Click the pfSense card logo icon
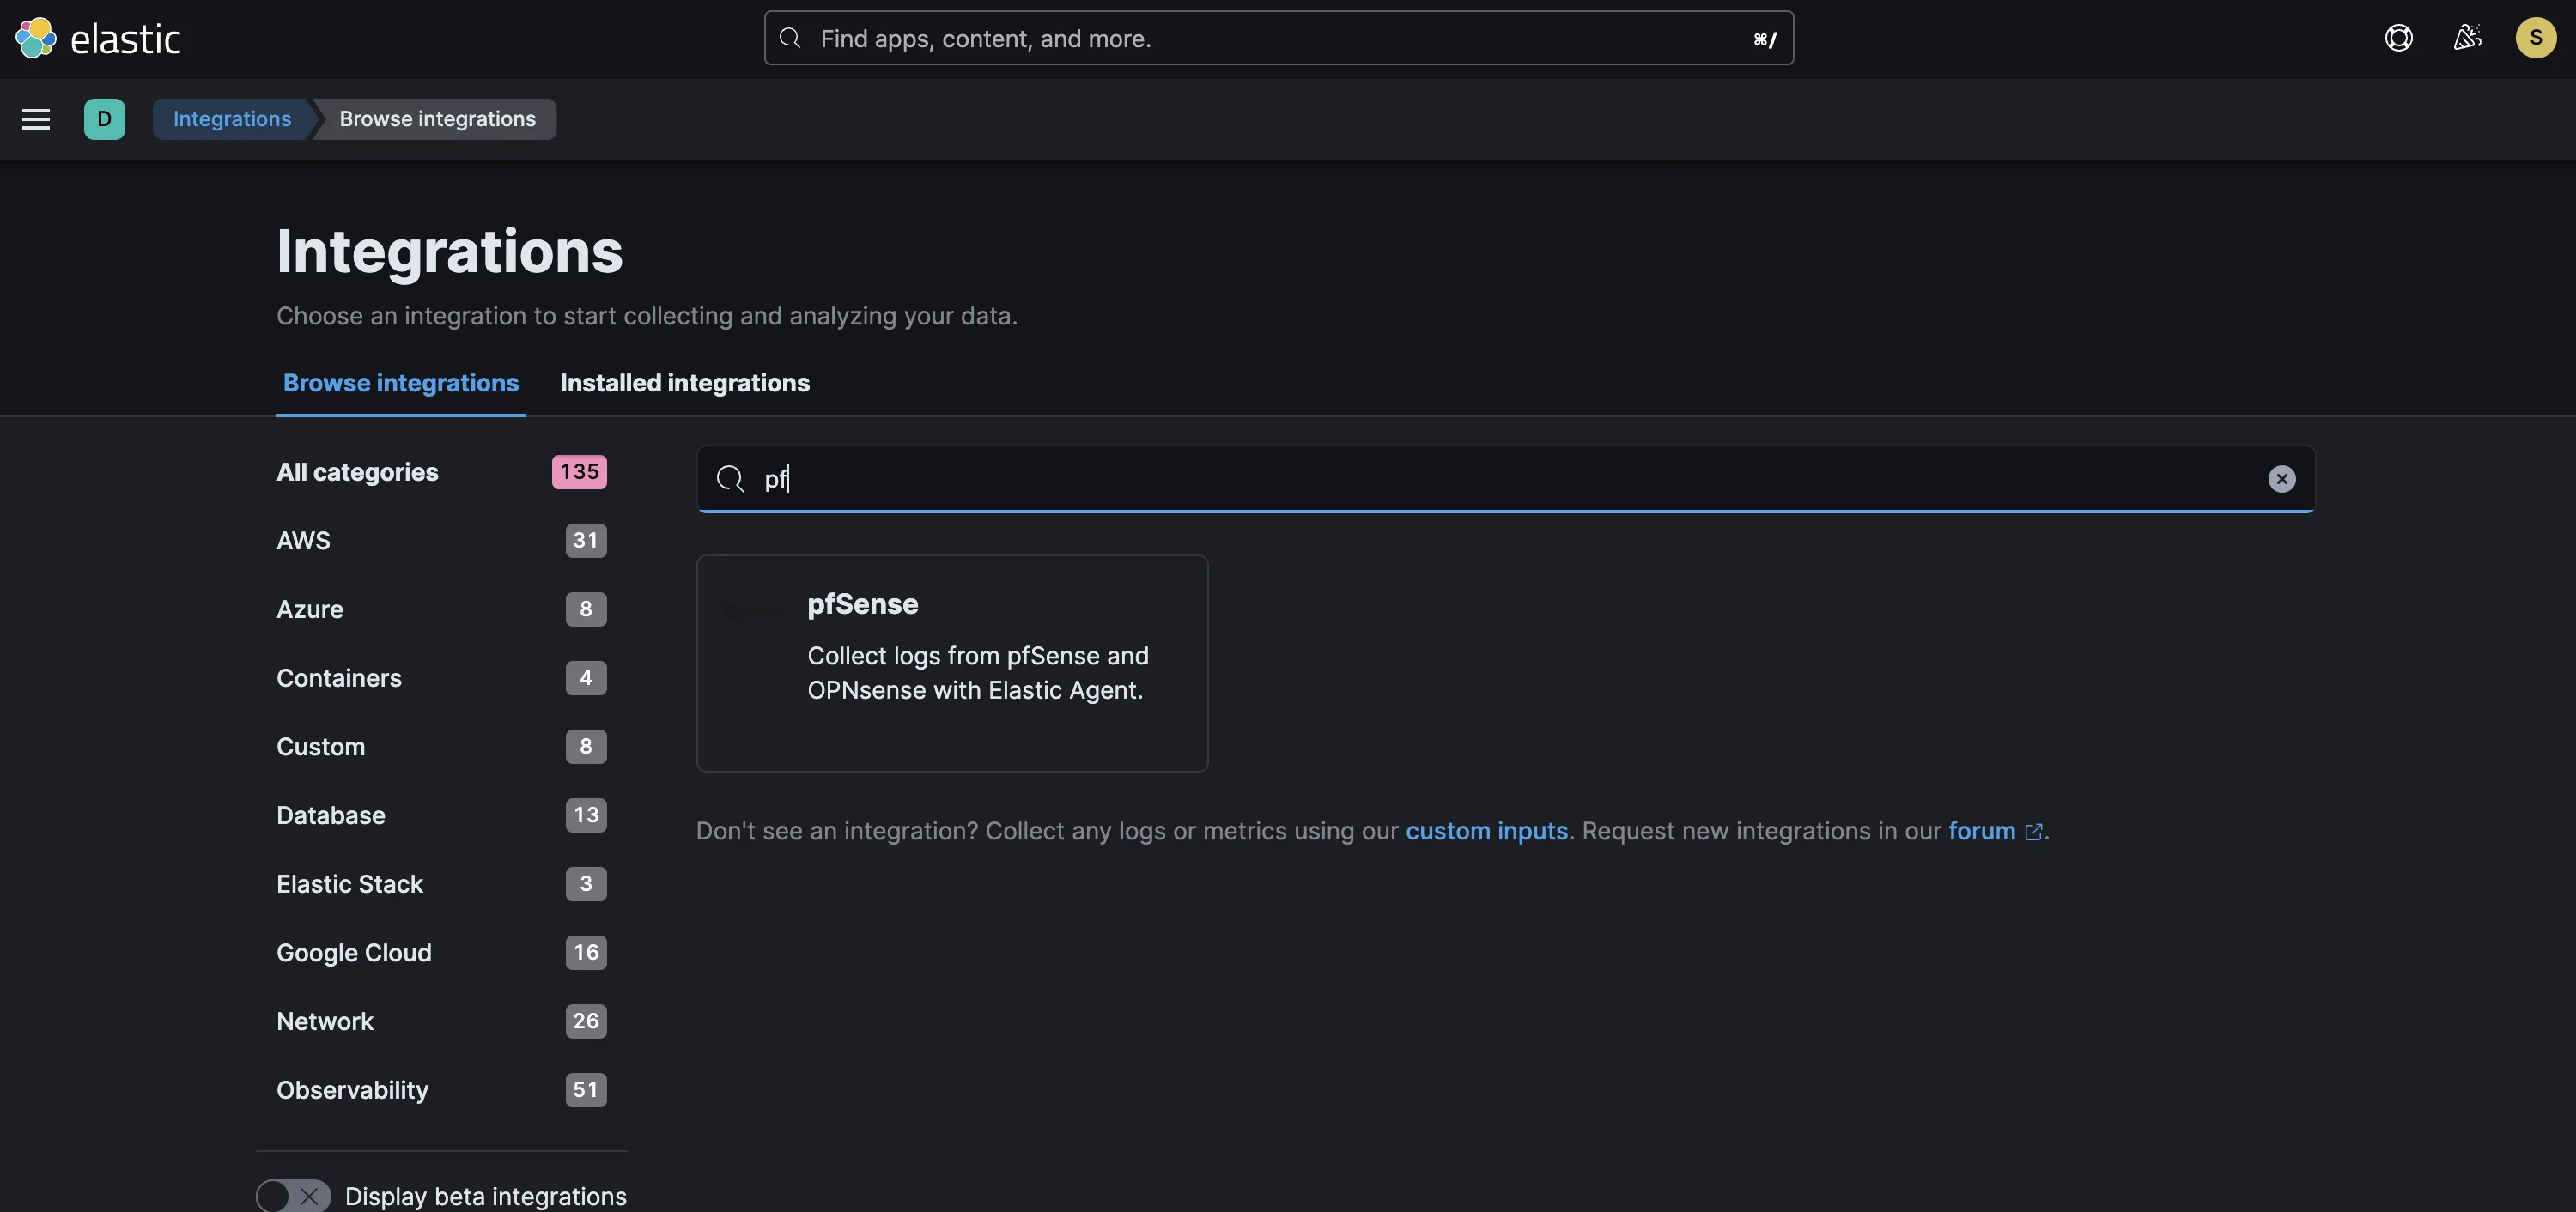Viewport: 2576px width, 1212px height. [x=752, y=610]
